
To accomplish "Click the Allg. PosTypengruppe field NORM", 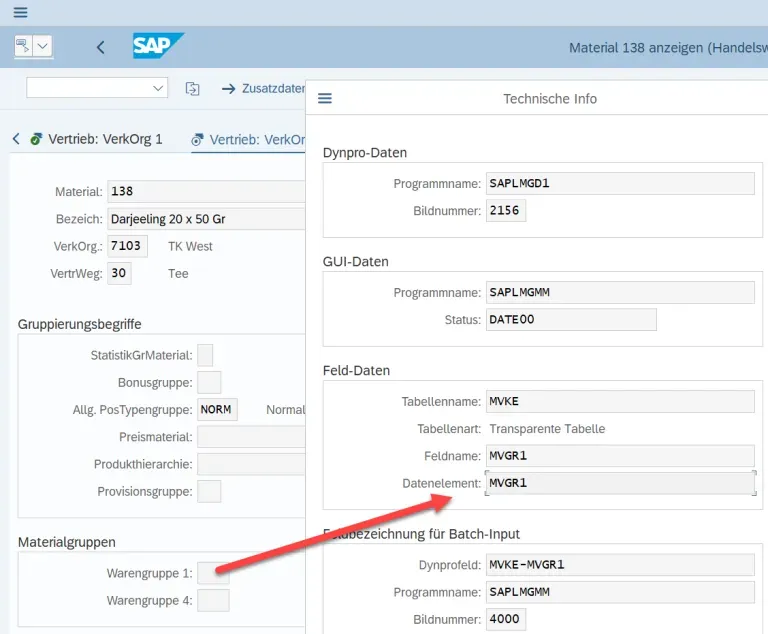I will click(215, 409).
